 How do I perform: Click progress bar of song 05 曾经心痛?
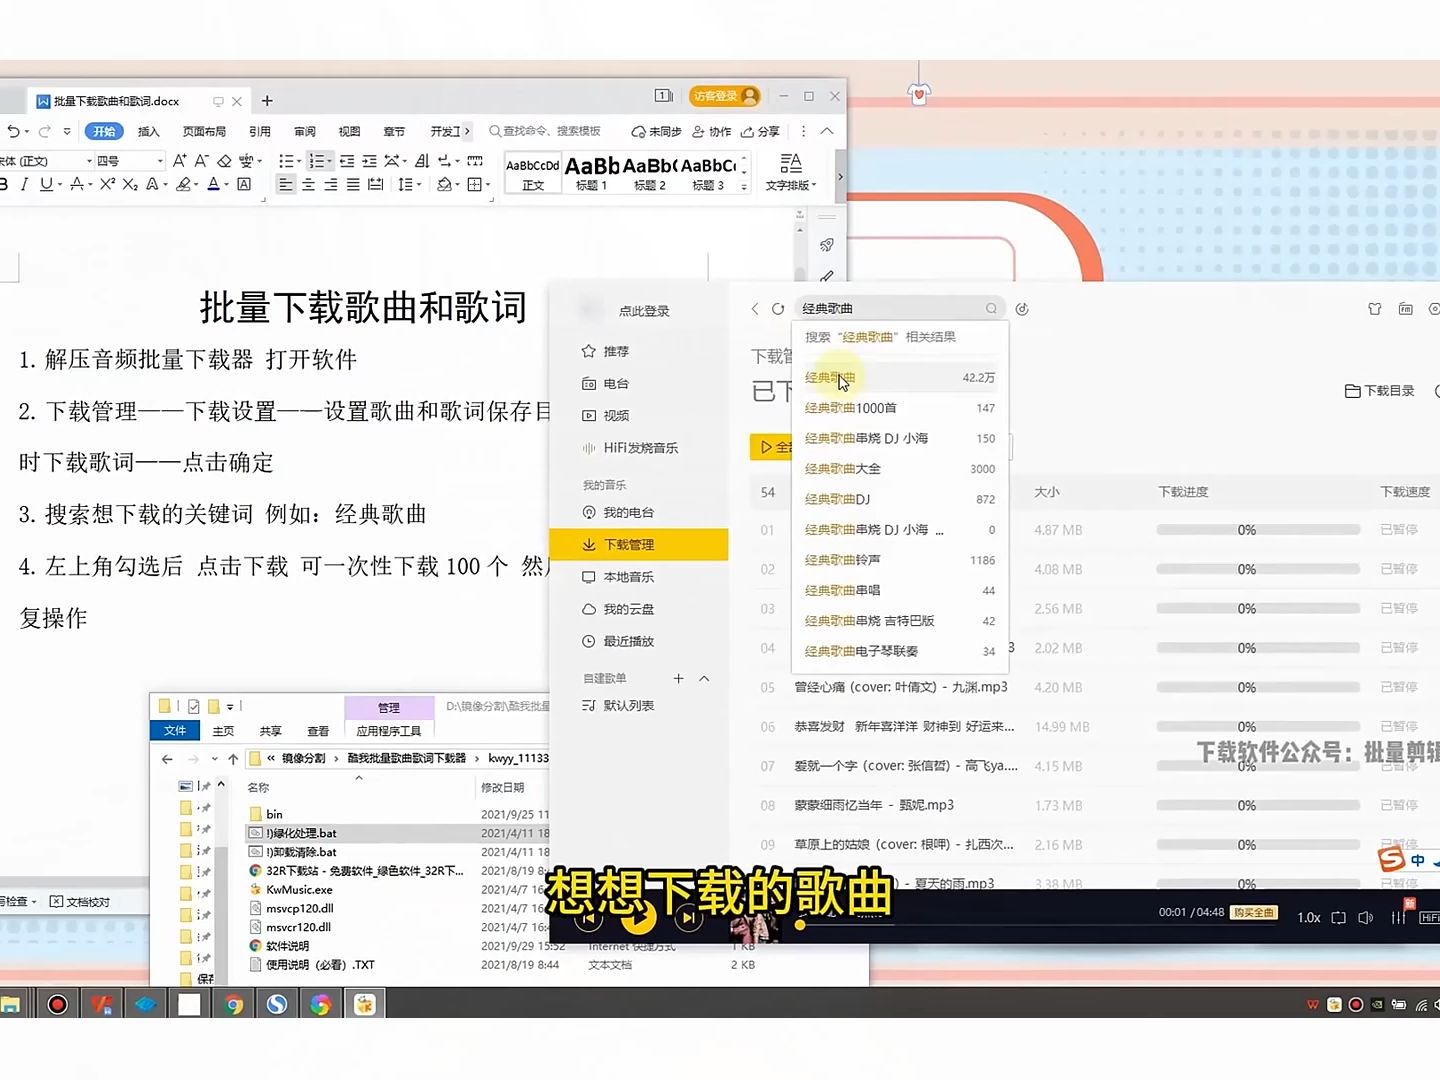(x=1258, y=688)
